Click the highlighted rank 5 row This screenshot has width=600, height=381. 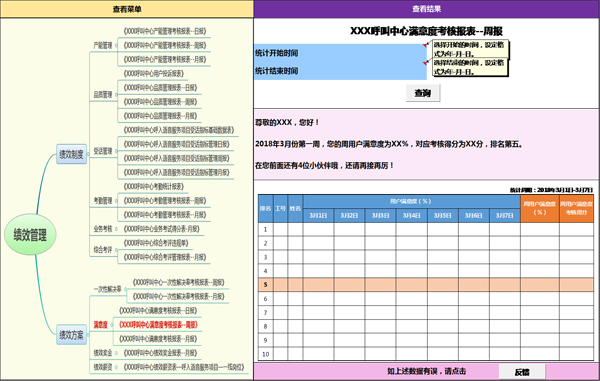coord(426,285)
